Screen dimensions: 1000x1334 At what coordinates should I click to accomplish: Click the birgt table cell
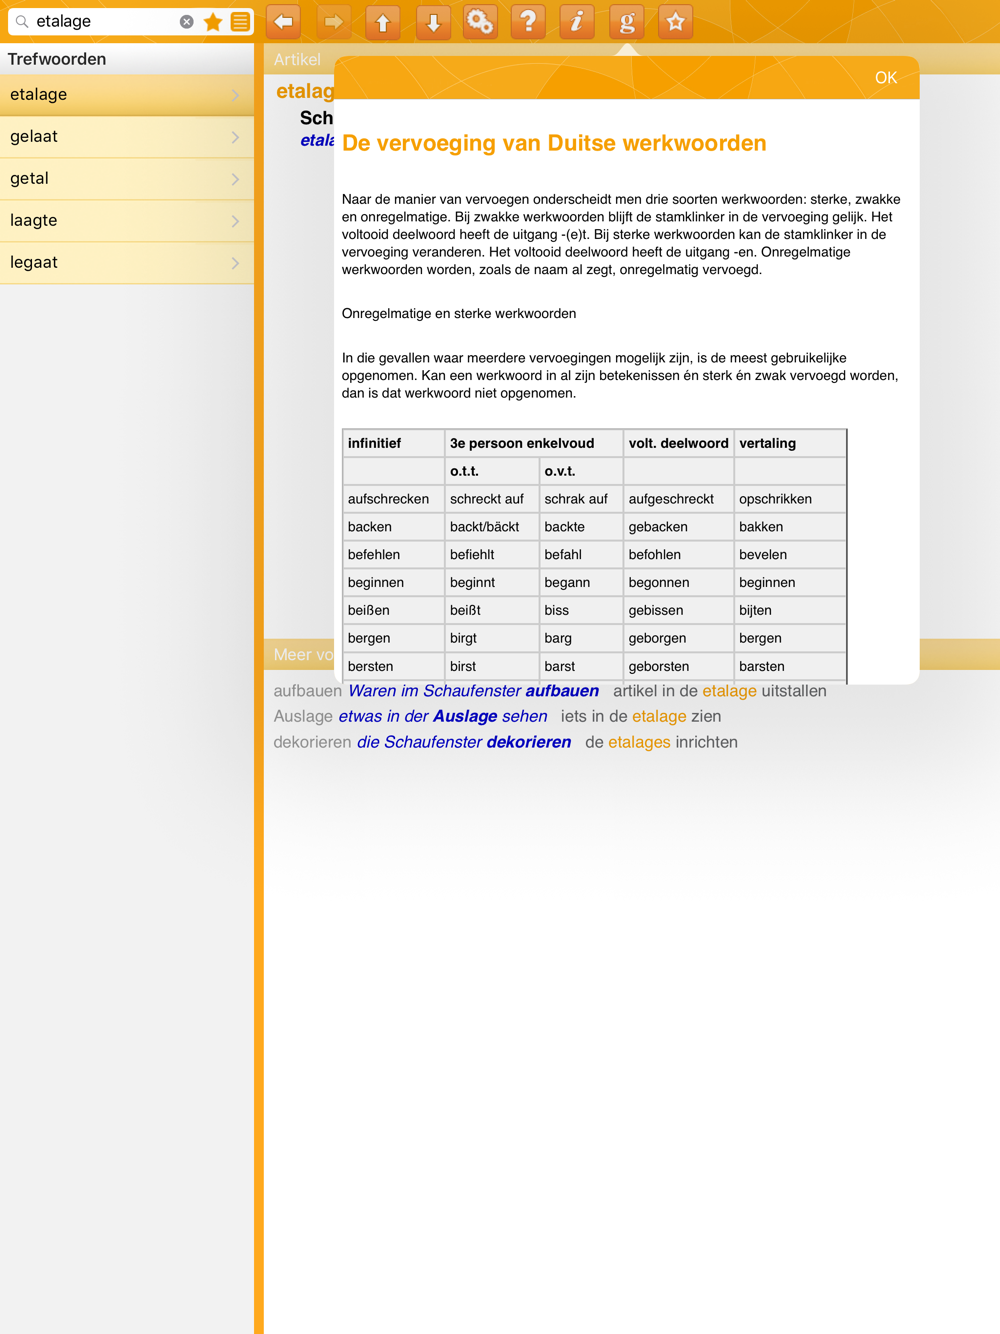492,639
